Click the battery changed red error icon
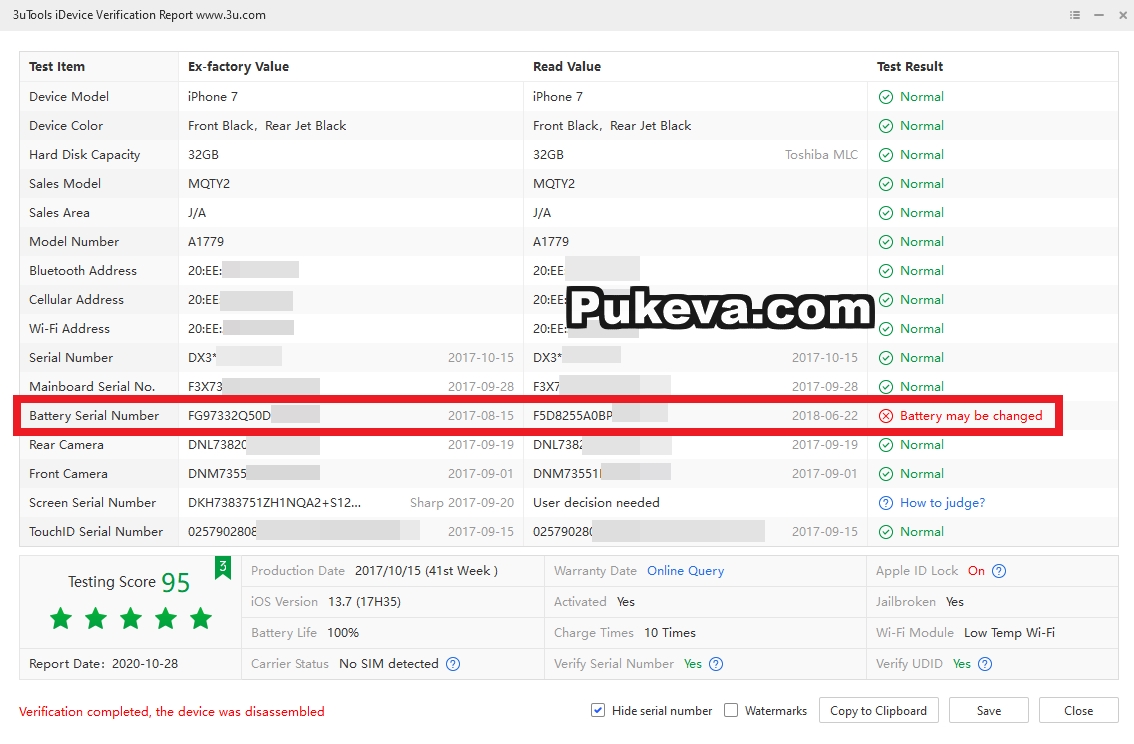This screenshot has height=744, width=1134. click(885, 416)
